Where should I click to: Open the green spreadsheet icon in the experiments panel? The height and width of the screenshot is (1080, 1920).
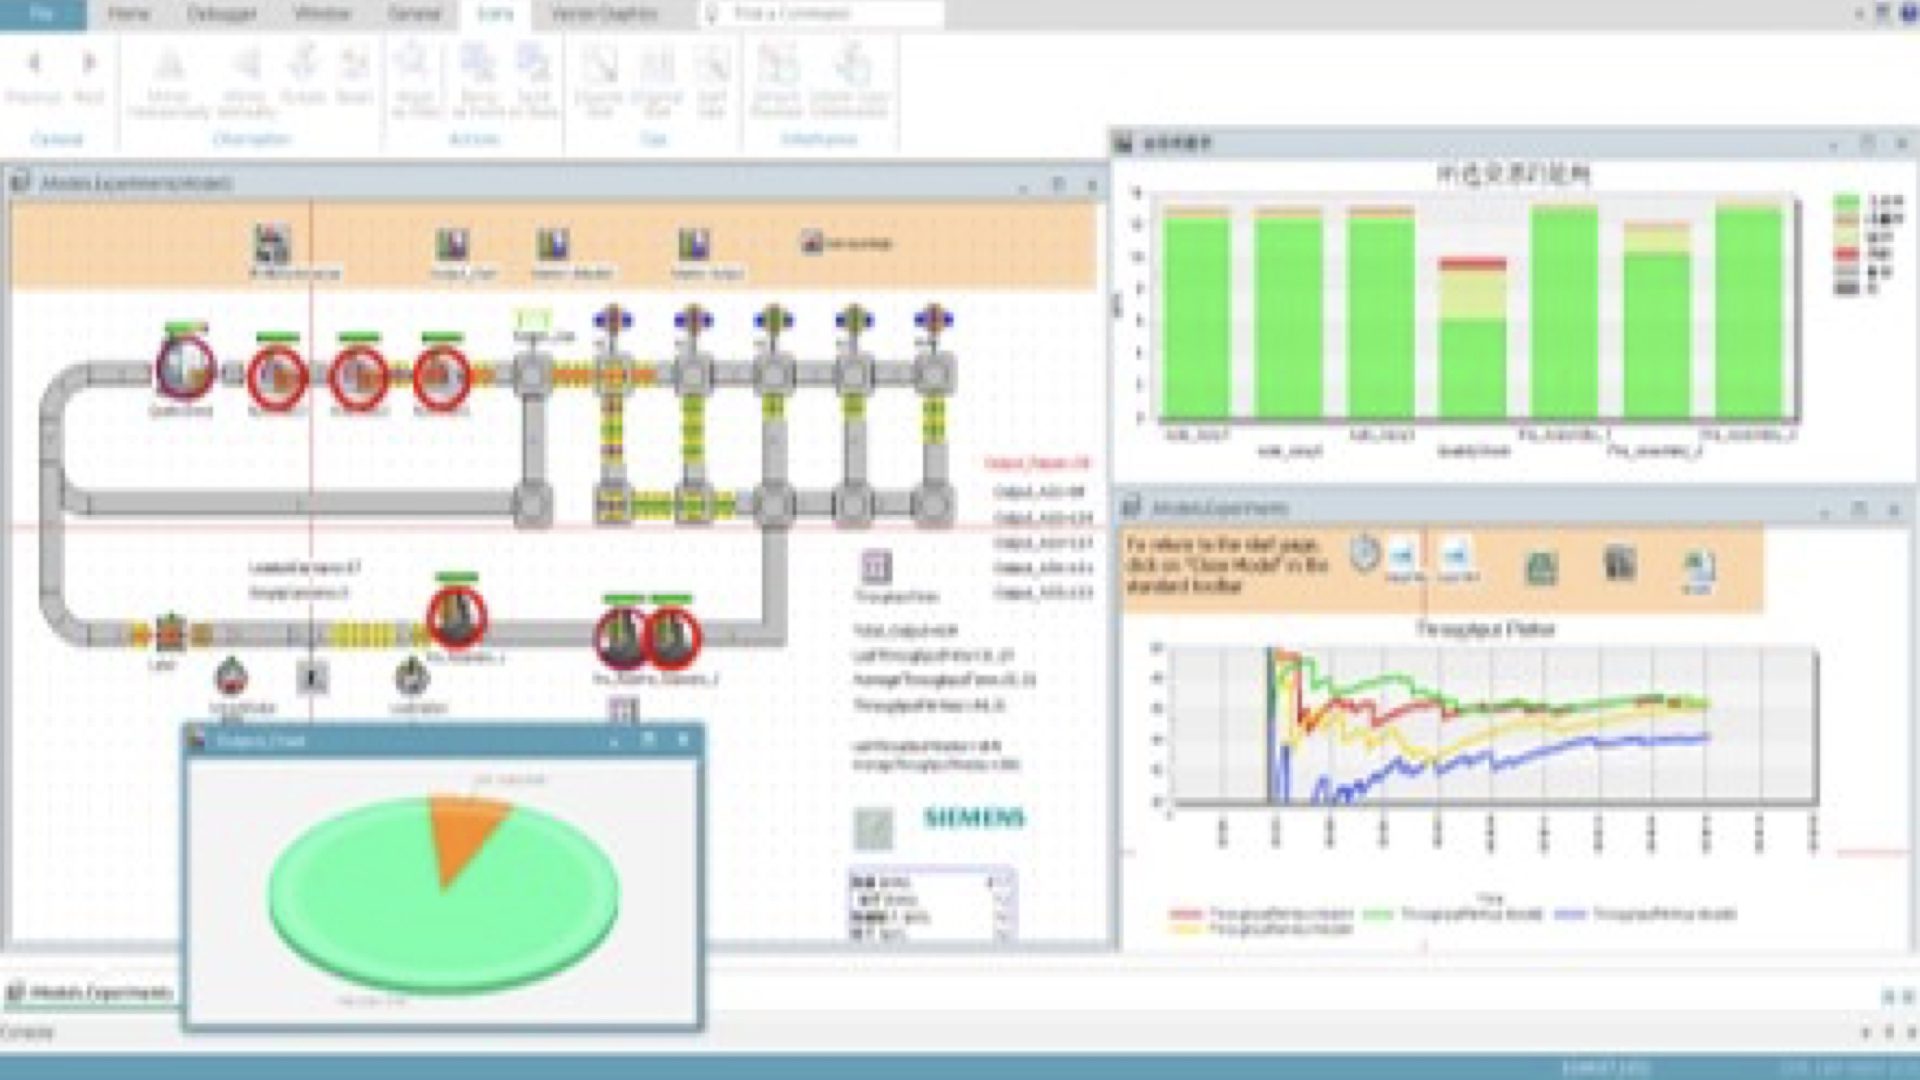pyautogui.click(x=1541, y=568)
